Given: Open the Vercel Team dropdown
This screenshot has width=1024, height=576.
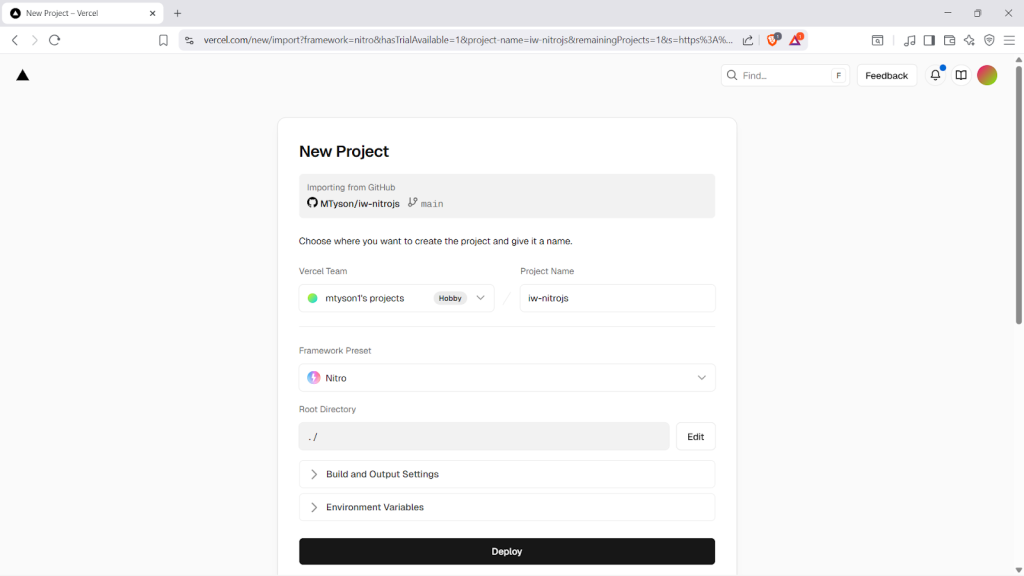Looking at the screenshot, I should 396,298.
